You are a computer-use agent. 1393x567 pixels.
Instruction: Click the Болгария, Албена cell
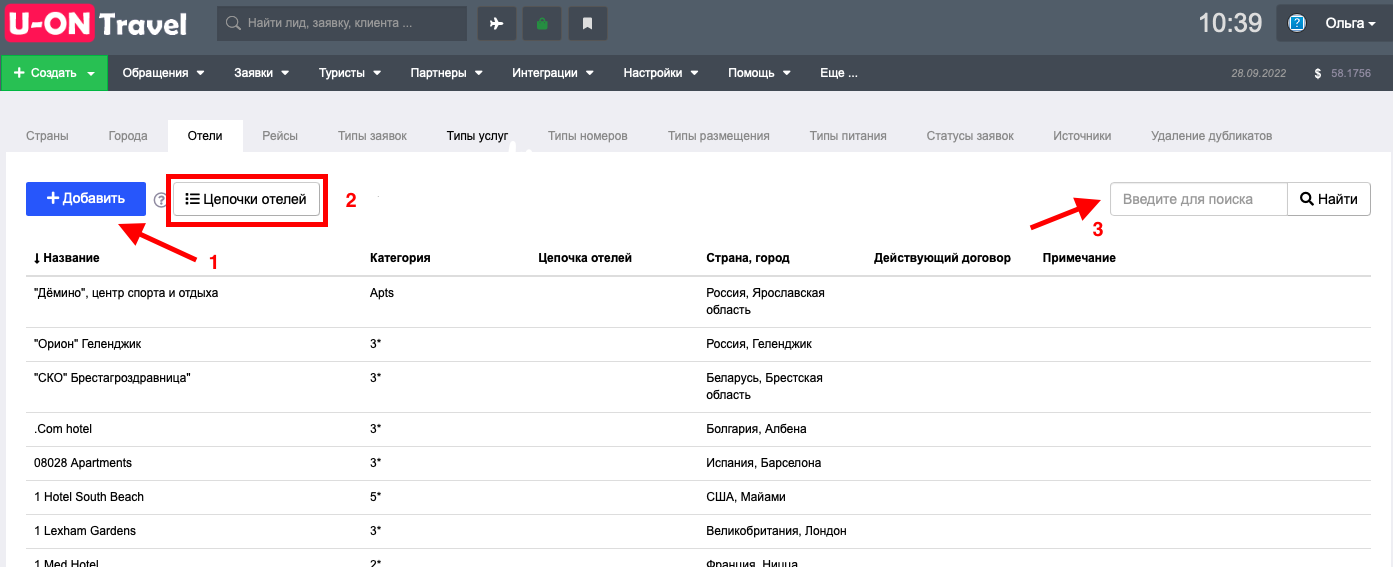pos(756,429)
